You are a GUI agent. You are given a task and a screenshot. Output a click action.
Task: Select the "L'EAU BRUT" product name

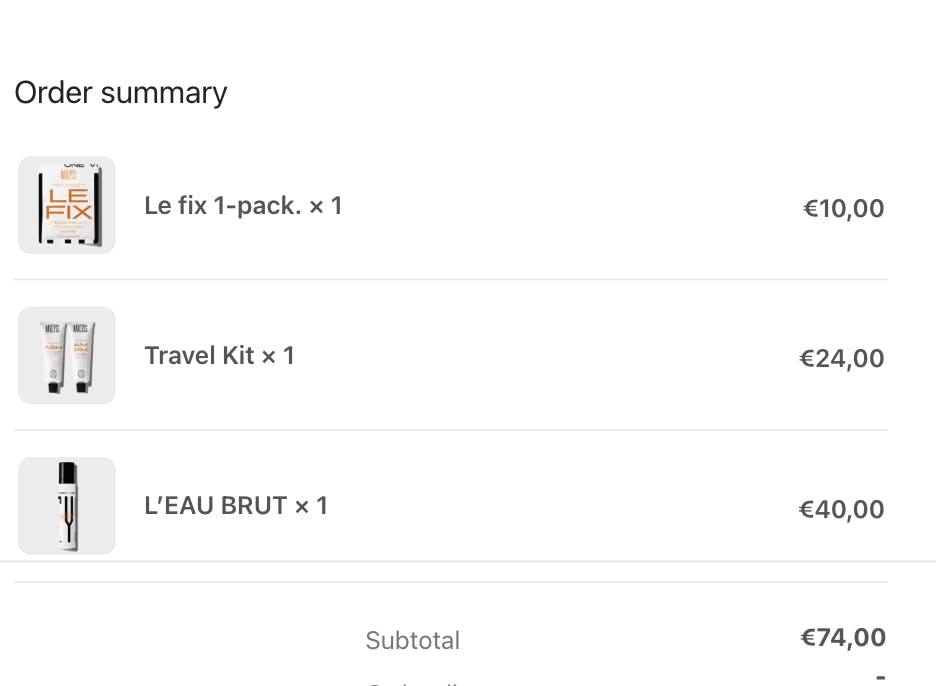tap(216, 506)
